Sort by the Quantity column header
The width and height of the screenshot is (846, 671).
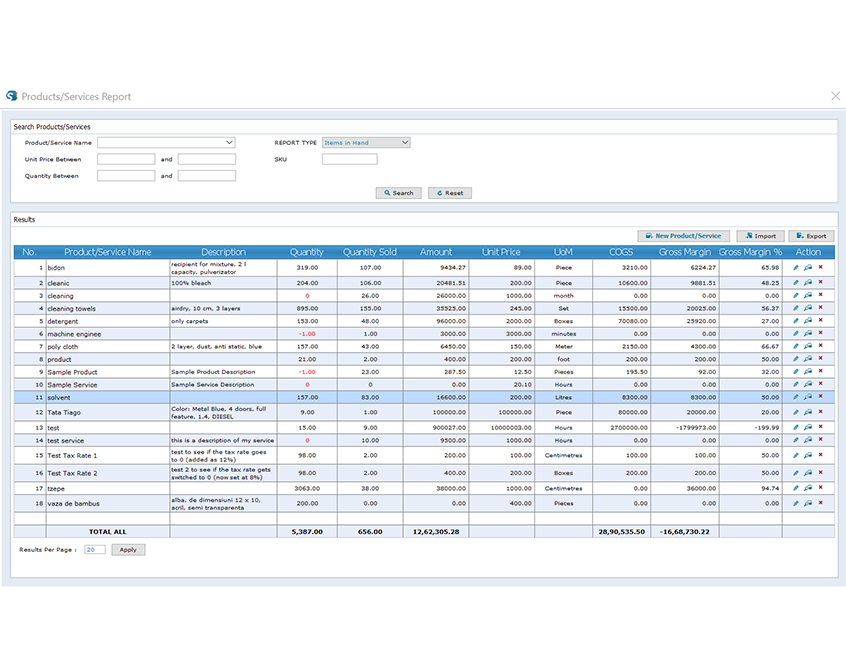pos(307,252)
